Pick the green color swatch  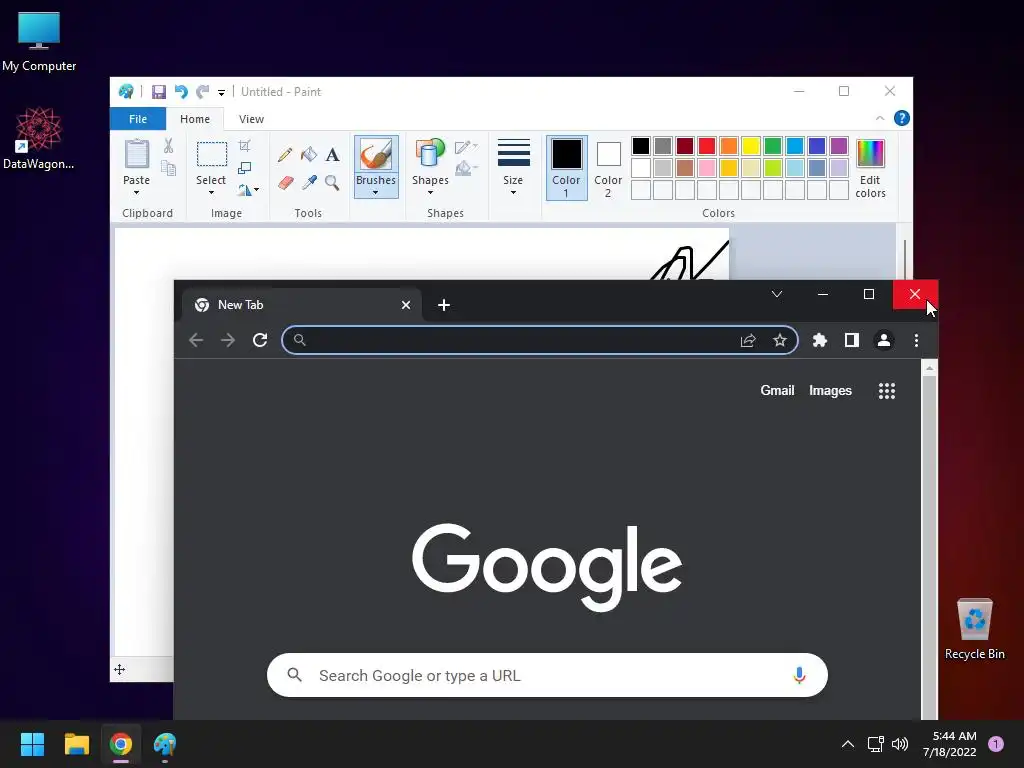773,146
